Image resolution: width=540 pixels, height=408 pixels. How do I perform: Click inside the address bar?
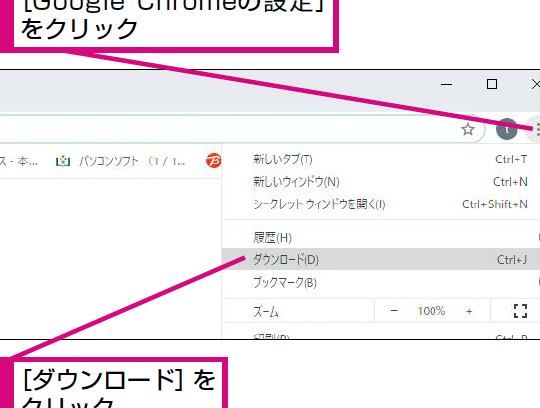pos(227,129)
